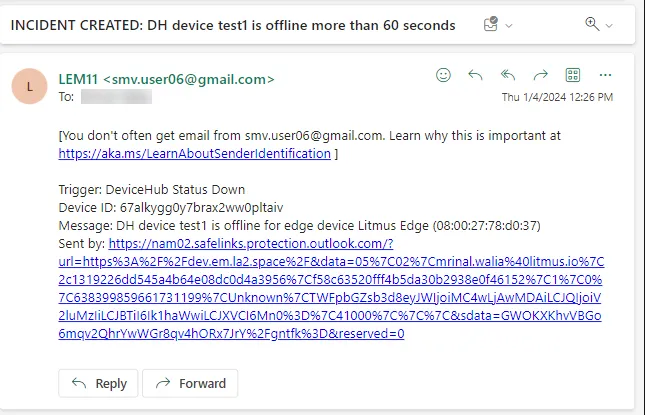This screenshot has height=415, width=645.
Task: Click the date Thu 1/4/2024 12:26 PM
Action: (x=557, y=97)
